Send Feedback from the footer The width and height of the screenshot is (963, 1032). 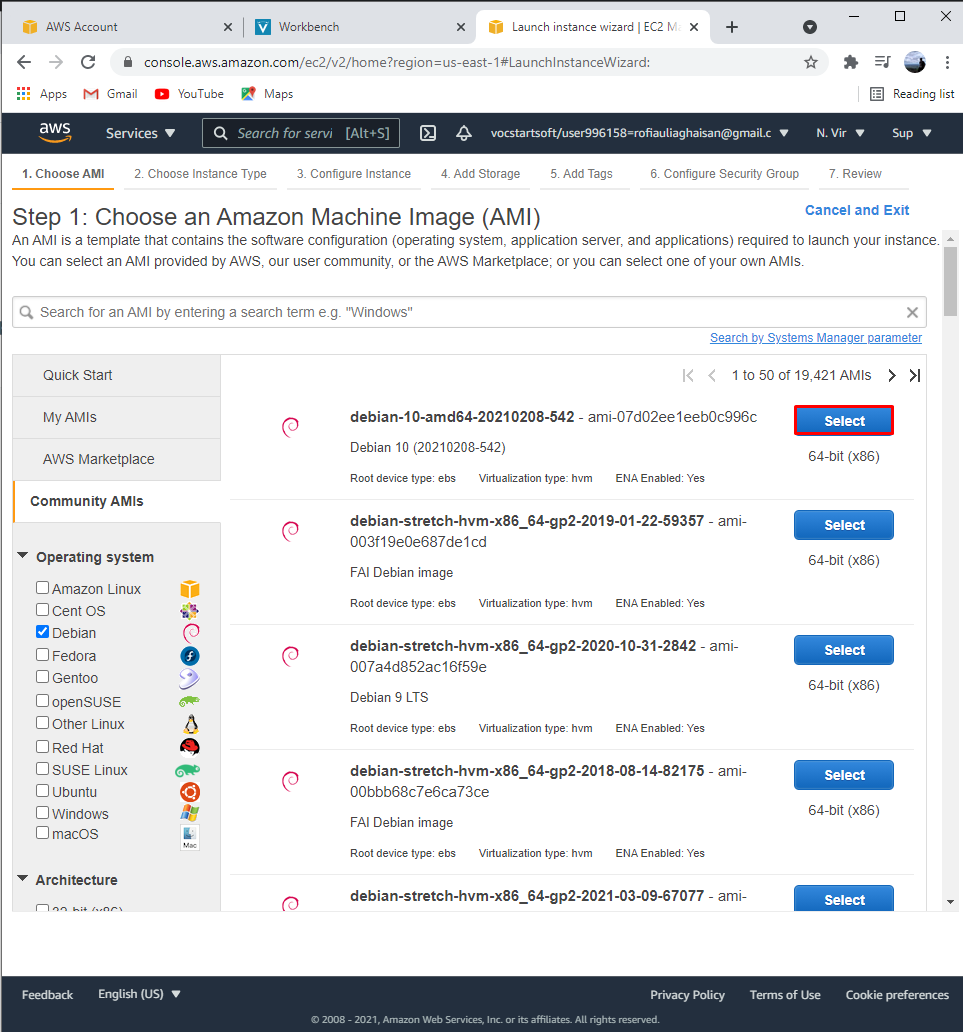click(x=47, y=994)
